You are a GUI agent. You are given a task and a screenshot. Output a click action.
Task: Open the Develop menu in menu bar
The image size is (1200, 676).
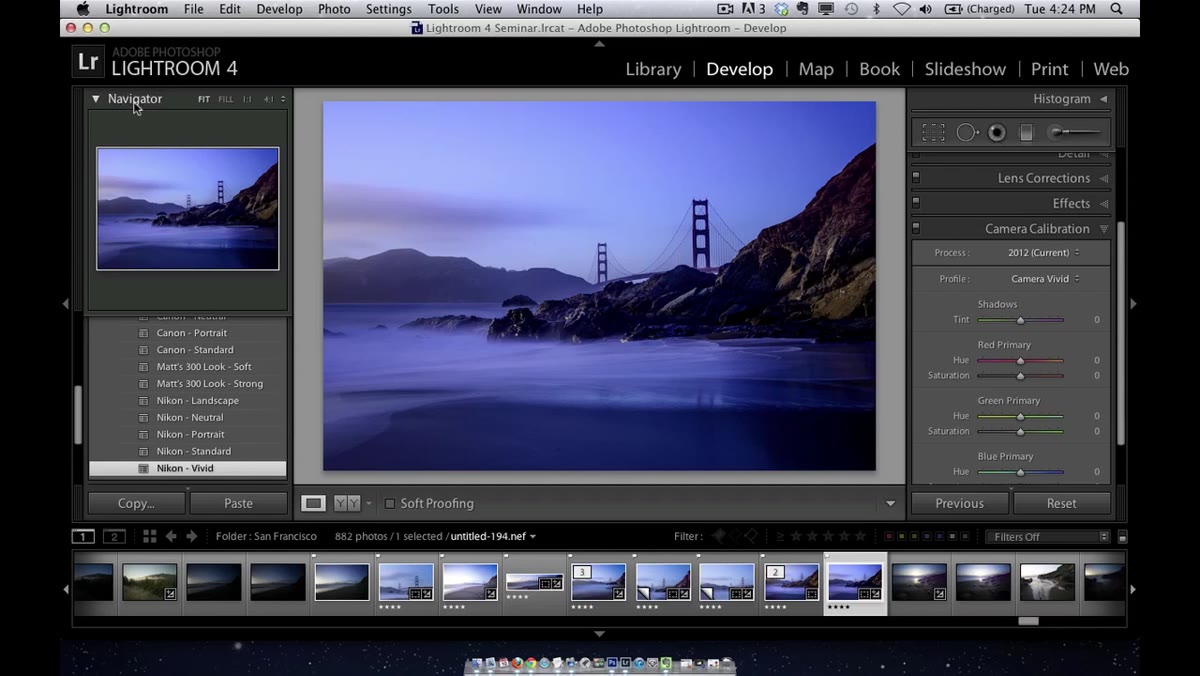coord(279,9)
